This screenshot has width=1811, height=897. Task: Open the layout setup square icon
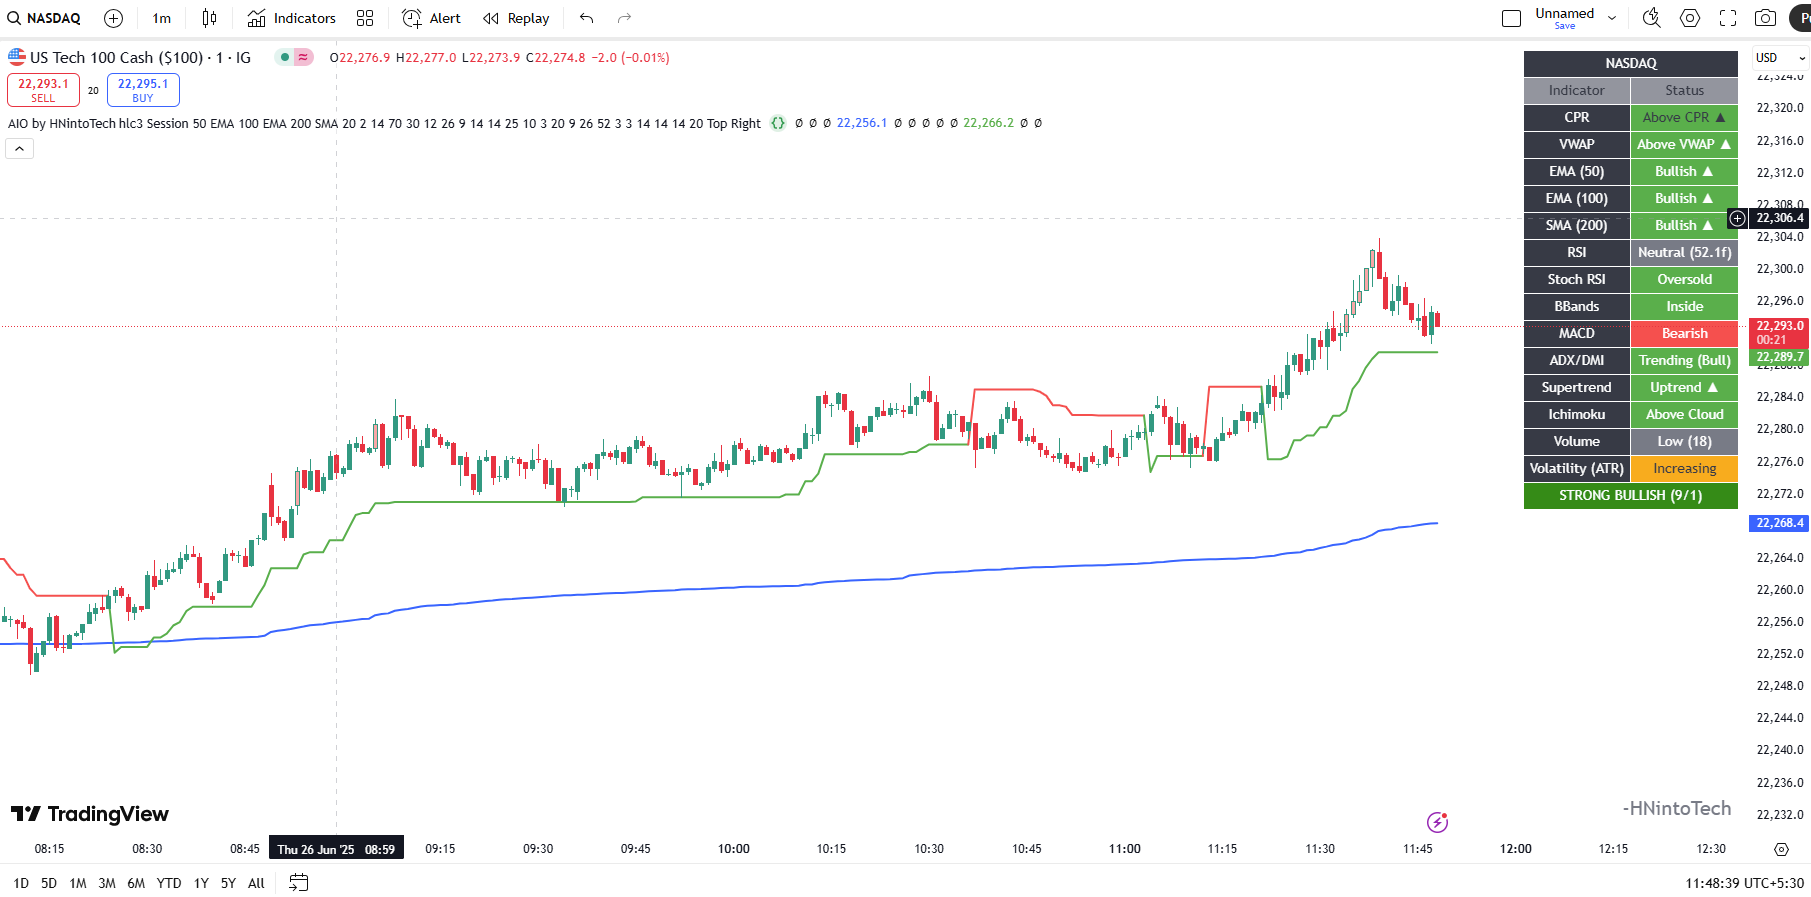[x=1511, y=18]
